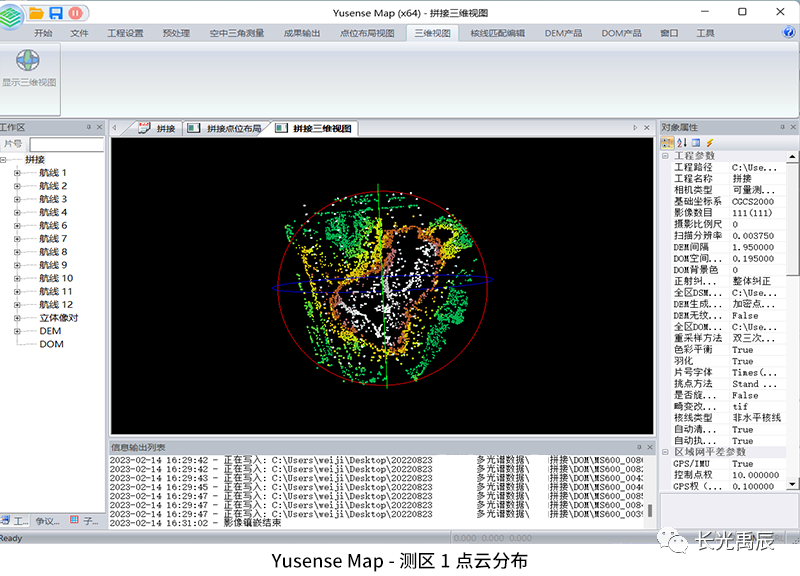Click the Yusense Map application logo button
800x576 pixels.
coord(13,14)
